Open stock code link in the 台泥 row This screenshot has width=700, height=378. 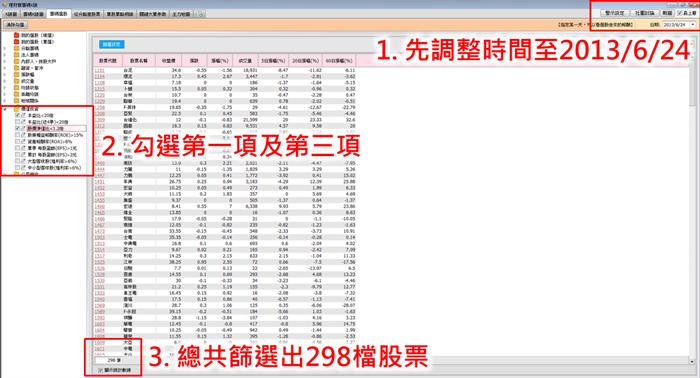pos(100,71)
